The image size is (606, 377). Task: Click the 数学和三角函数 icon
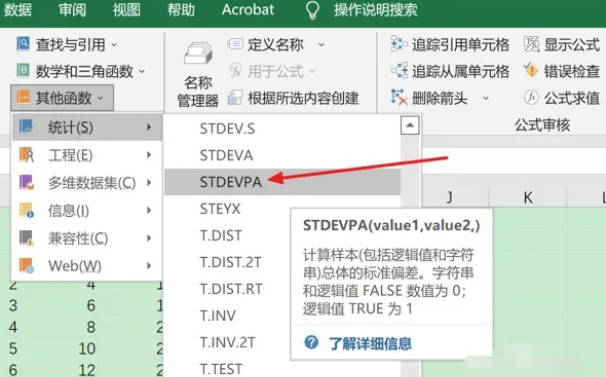[23, 71]
